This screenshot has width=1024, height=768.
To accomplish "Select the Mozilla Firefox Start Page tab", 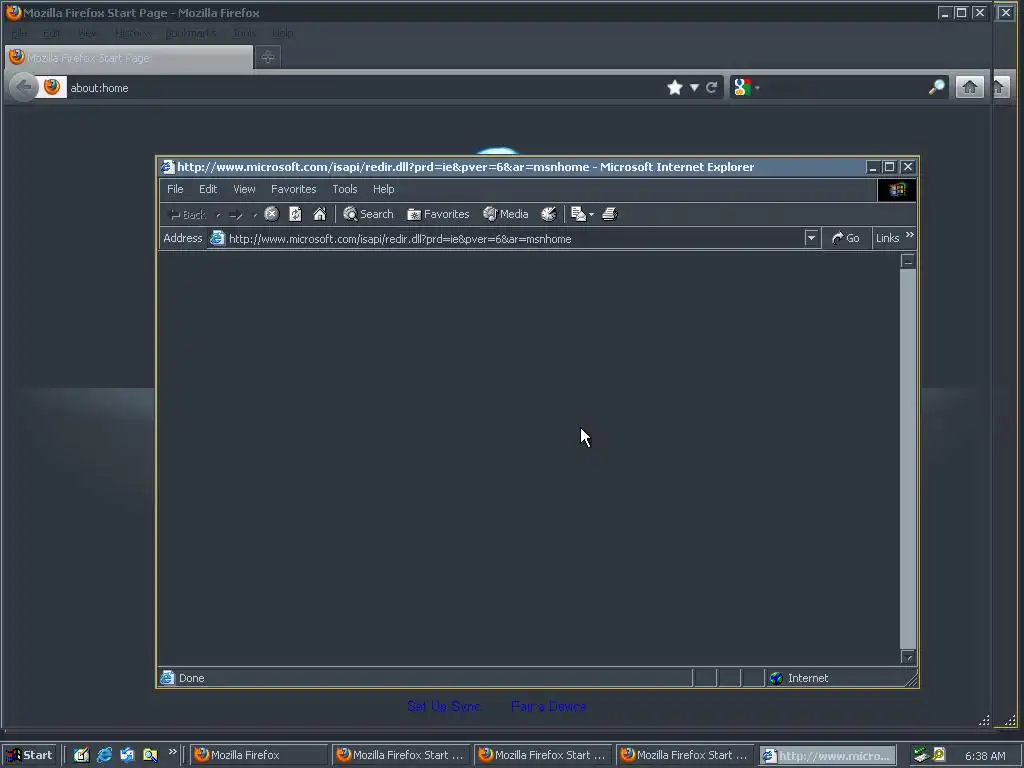I will click(x=129, y=57).
